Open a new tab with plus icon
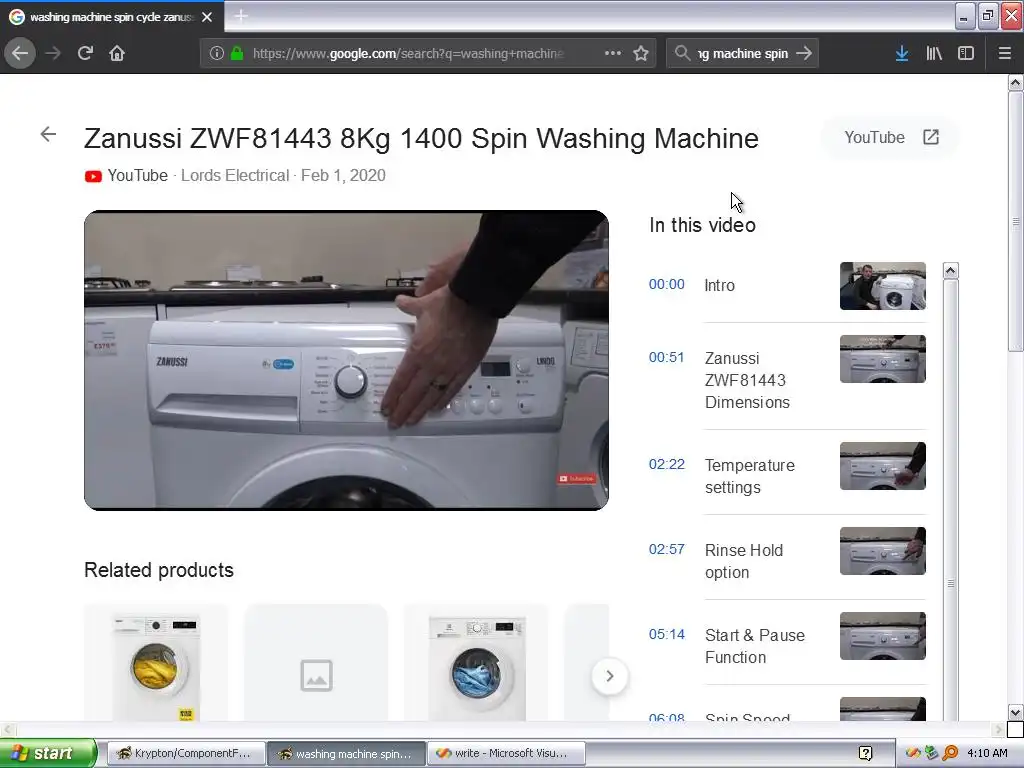Image resolution: width=1024 pixels, height=768 pixels. click(x=241, y=16)
